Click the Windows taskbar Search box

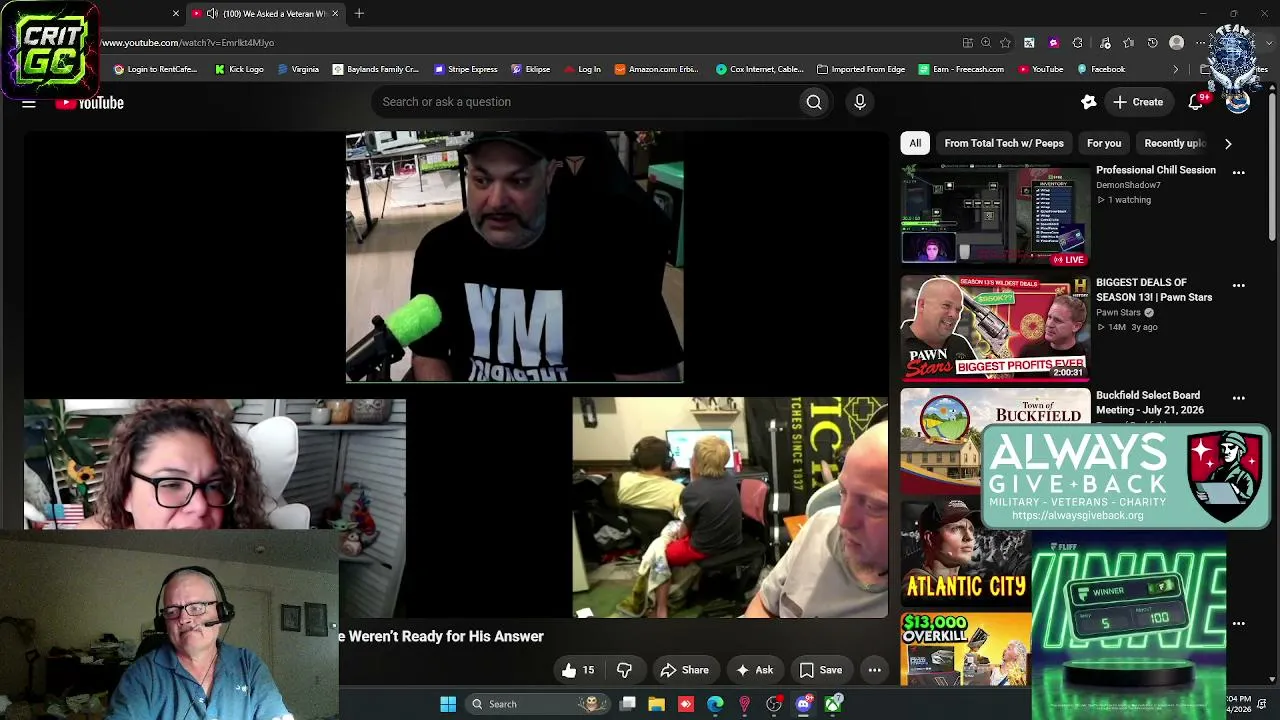(538, 704)
